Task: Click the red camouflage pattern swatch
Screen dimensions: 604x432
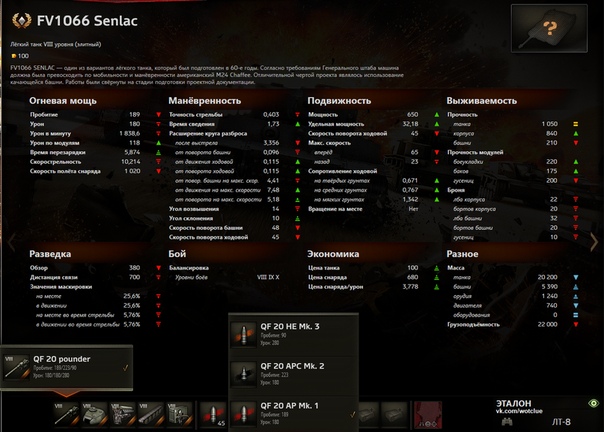Action: [428, 415]
